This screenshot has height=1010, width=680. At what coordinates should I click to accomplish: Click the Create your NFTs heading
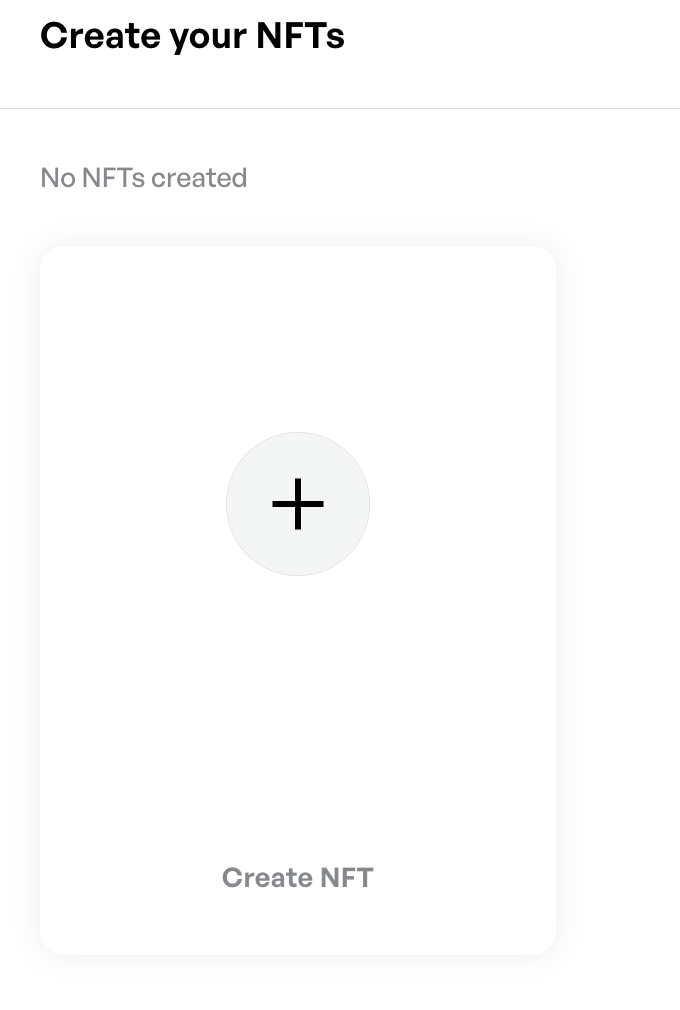192,36
